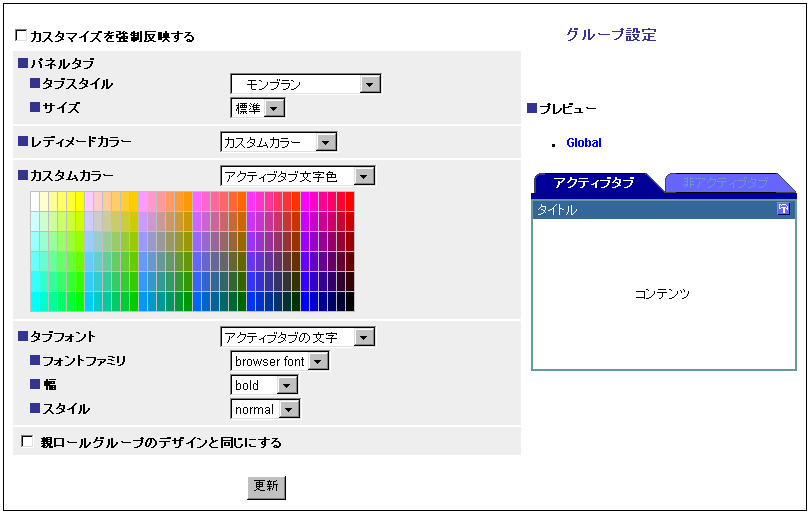This screenshot has height=516, width=811.
Task: Open the タブスタイル dropdown showing モンブラン
Action: [306, 84]
